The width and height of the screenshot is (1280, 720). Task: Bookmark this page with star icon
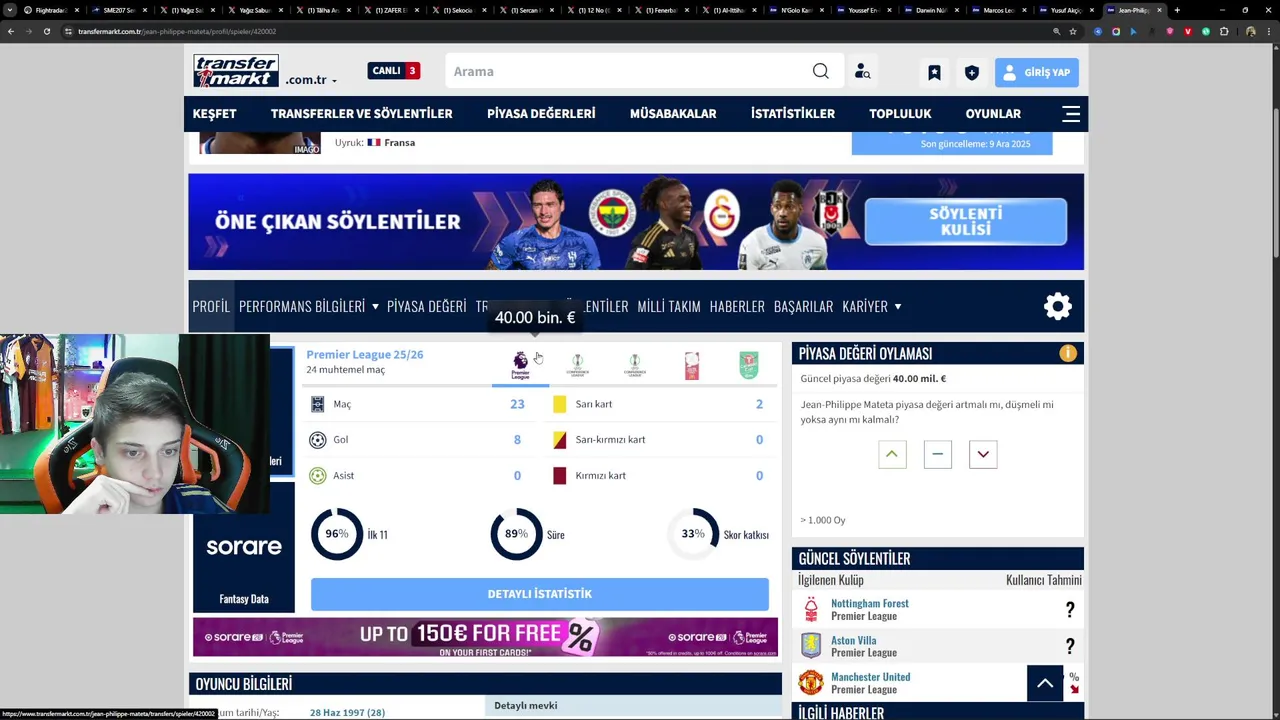(x=1073, y=31)
